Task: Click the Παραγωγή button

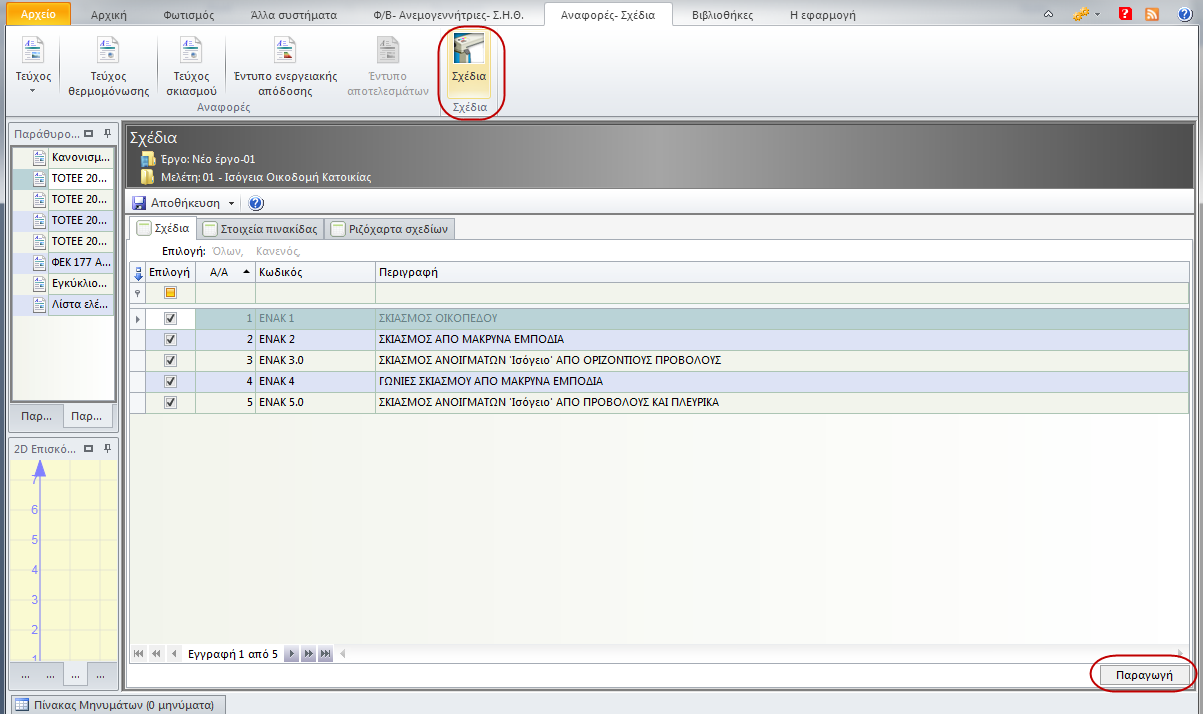Action: pos(1142,675)
